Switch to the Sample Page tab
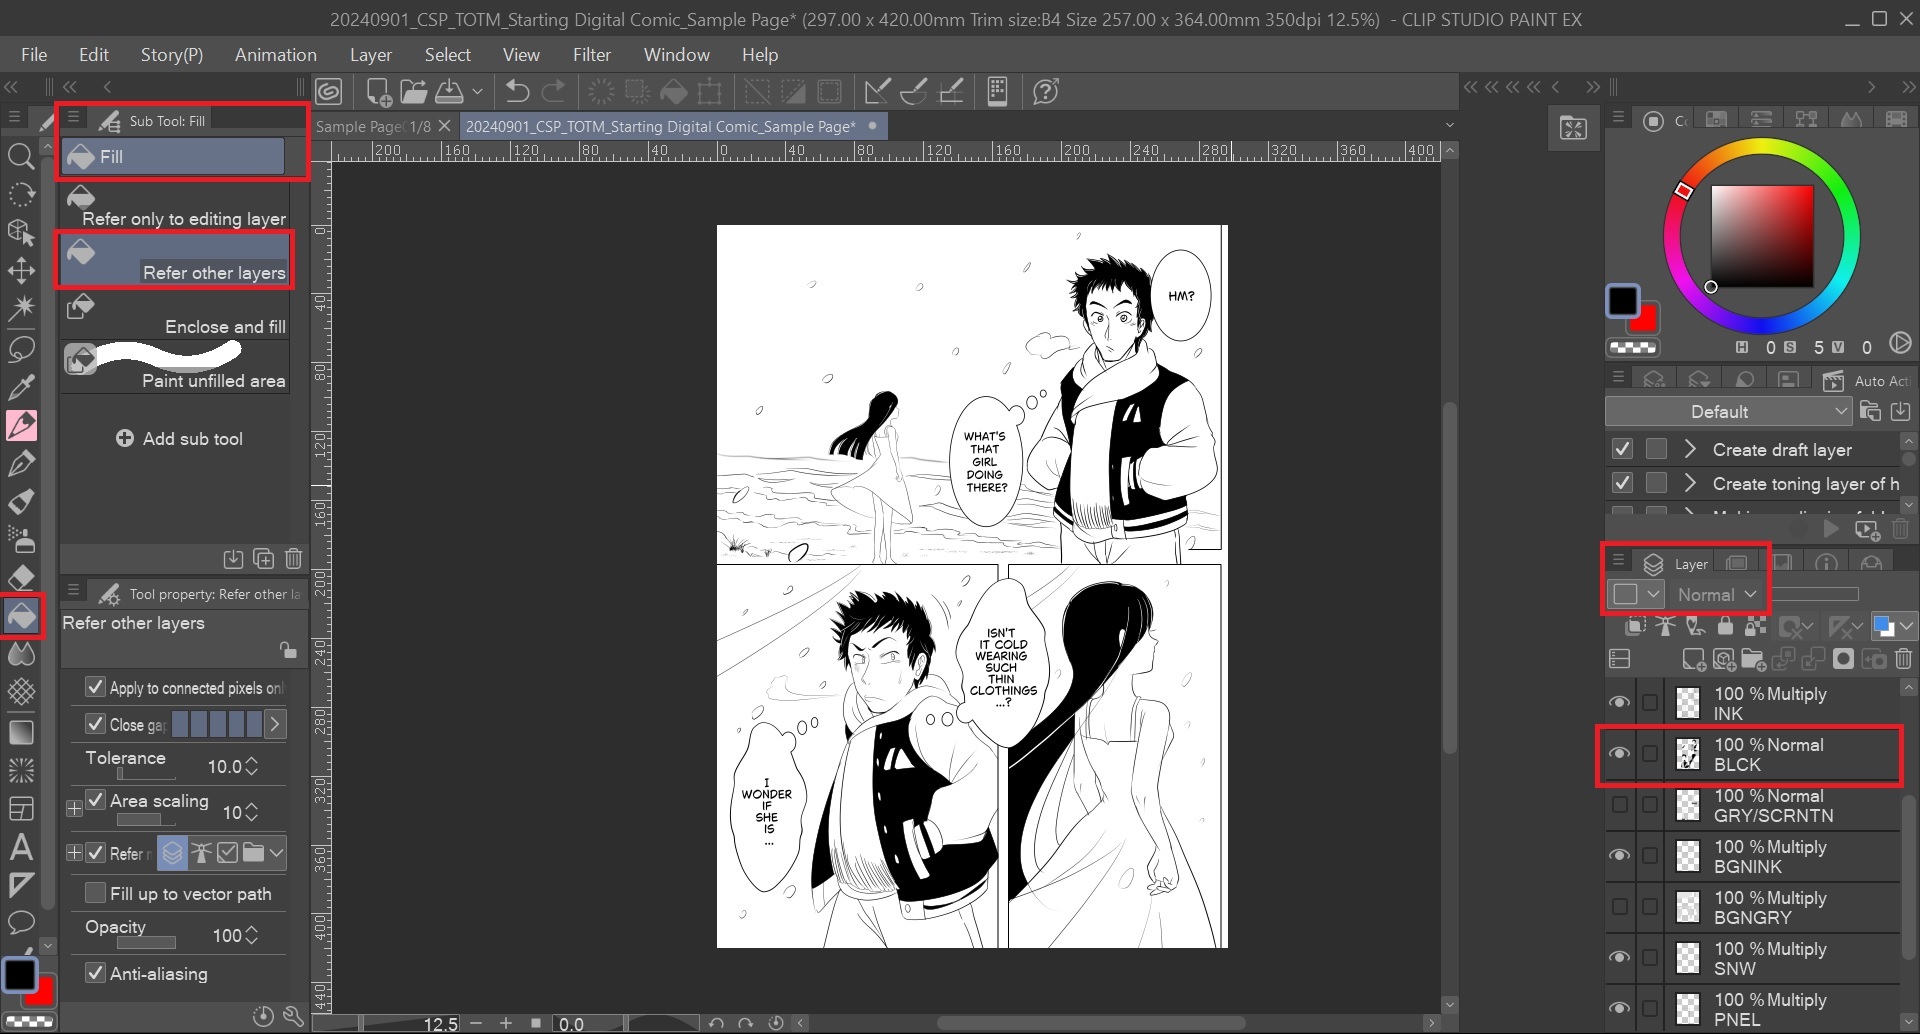Image resolution: width=1920 pixels, height=1034 pixels. coord(372,127)
